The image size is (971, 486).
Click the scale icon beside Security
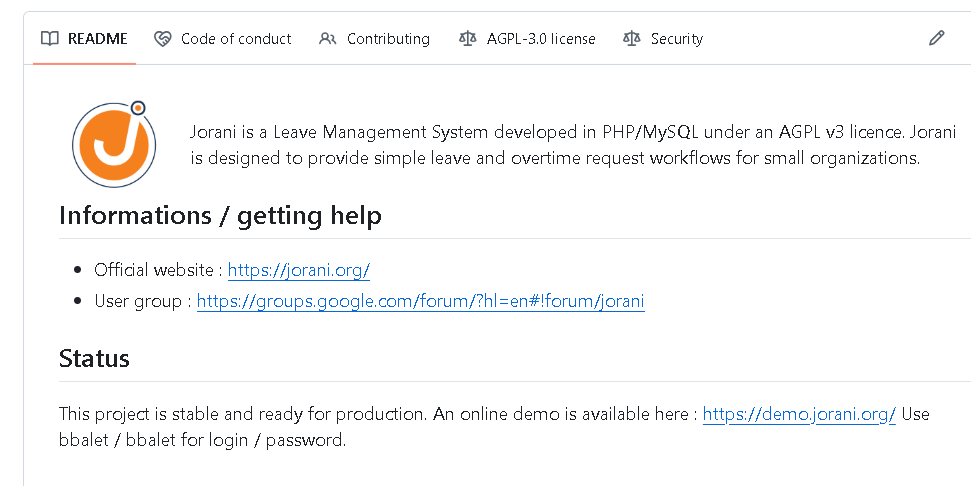(631, 39)
